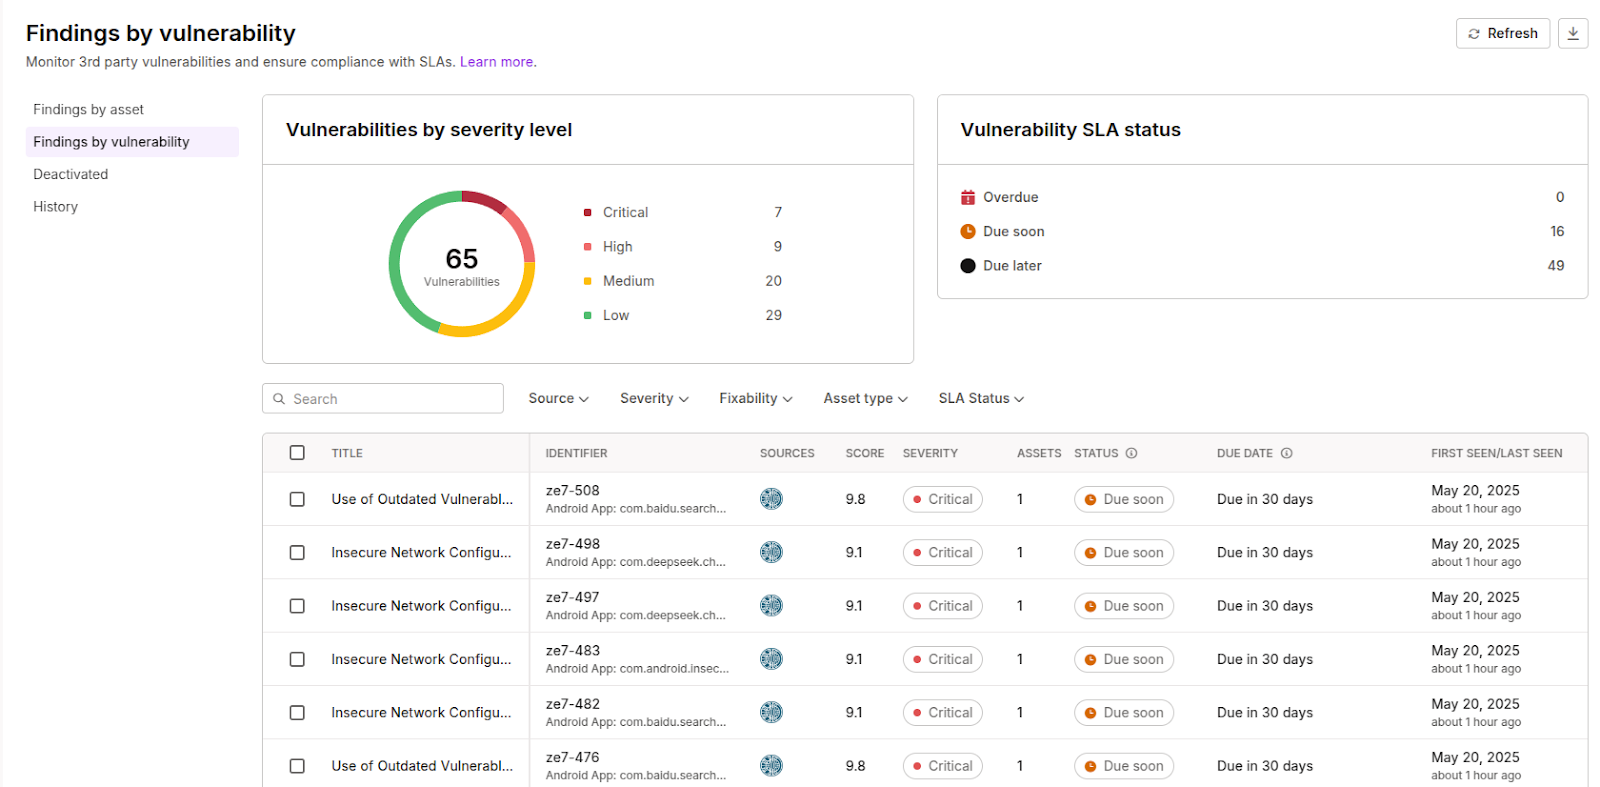Click the Due soon badge for ze7-498
Image resolution: width=1600 pixels, height=787 pixels.
point(1123,552)
